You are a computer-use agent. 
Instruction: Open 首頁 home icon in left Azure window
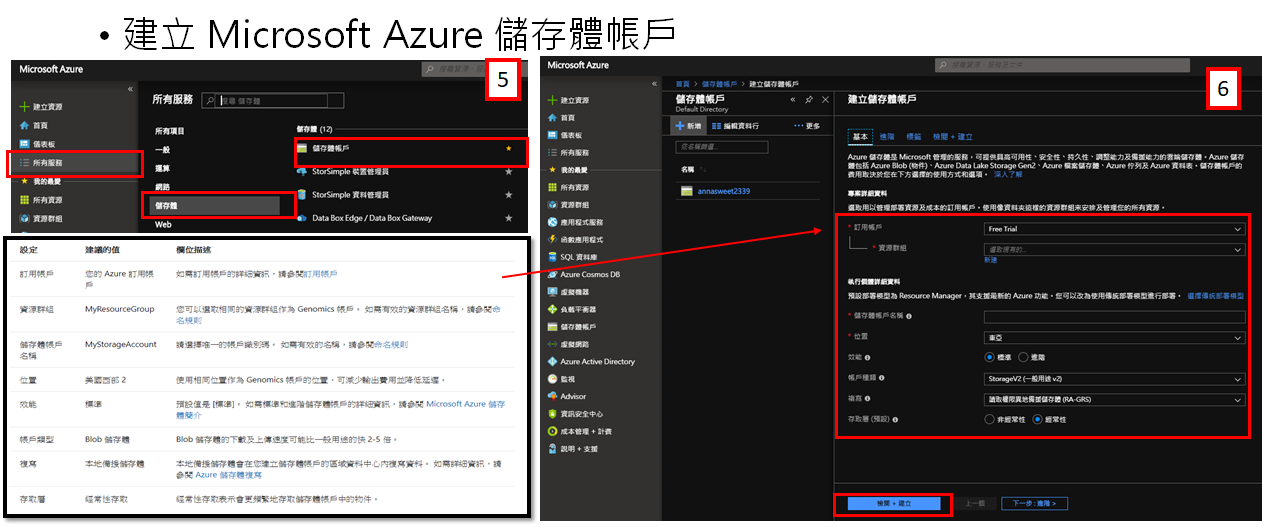click(24, 125)
